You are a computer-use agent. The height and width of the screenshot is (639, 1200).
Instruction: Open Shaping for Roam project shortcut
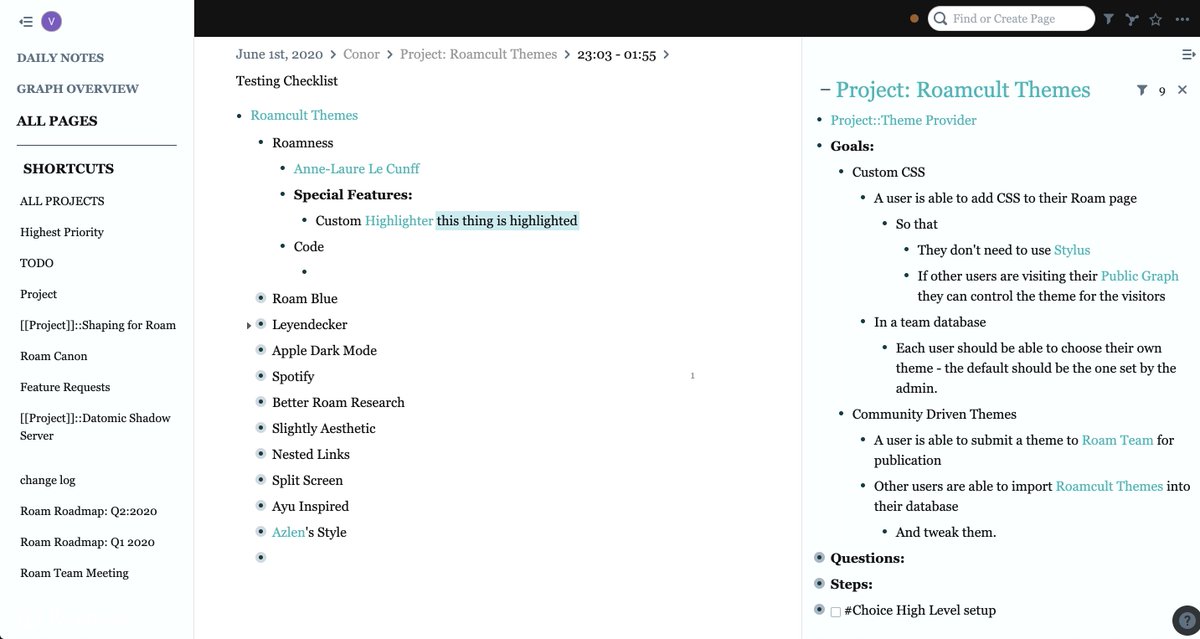[x=98, y=325]
